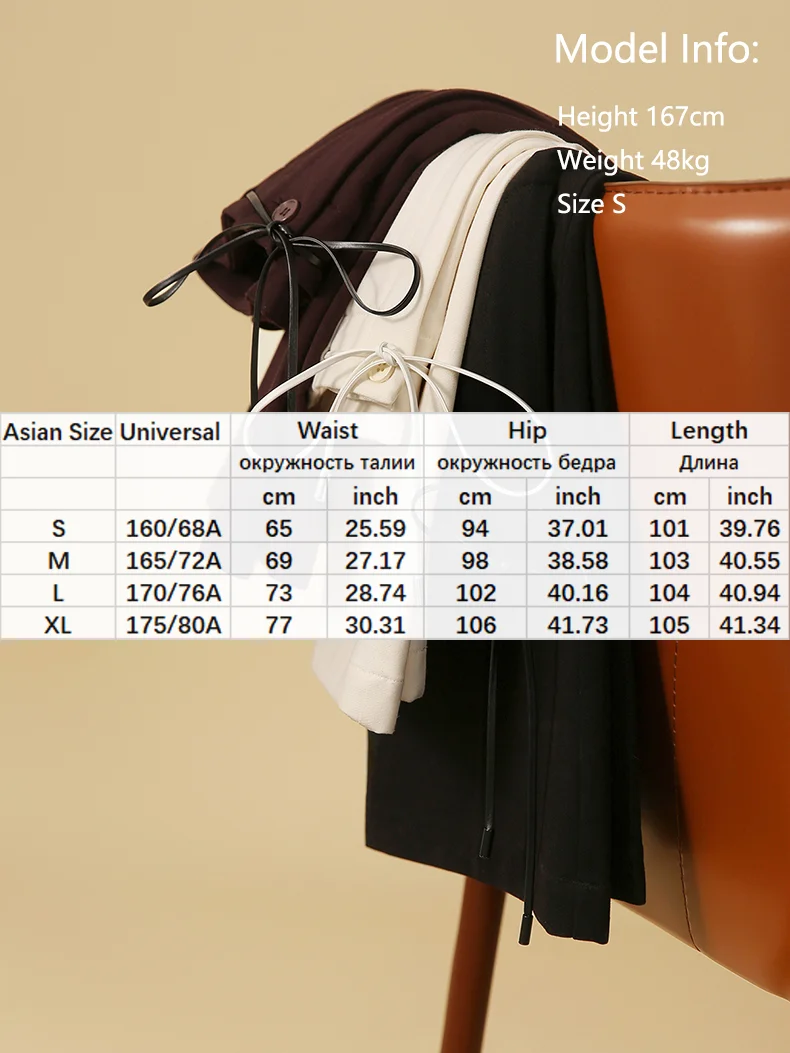Click hip value '106' cm
790x1053 pixels.
point(476,625)
